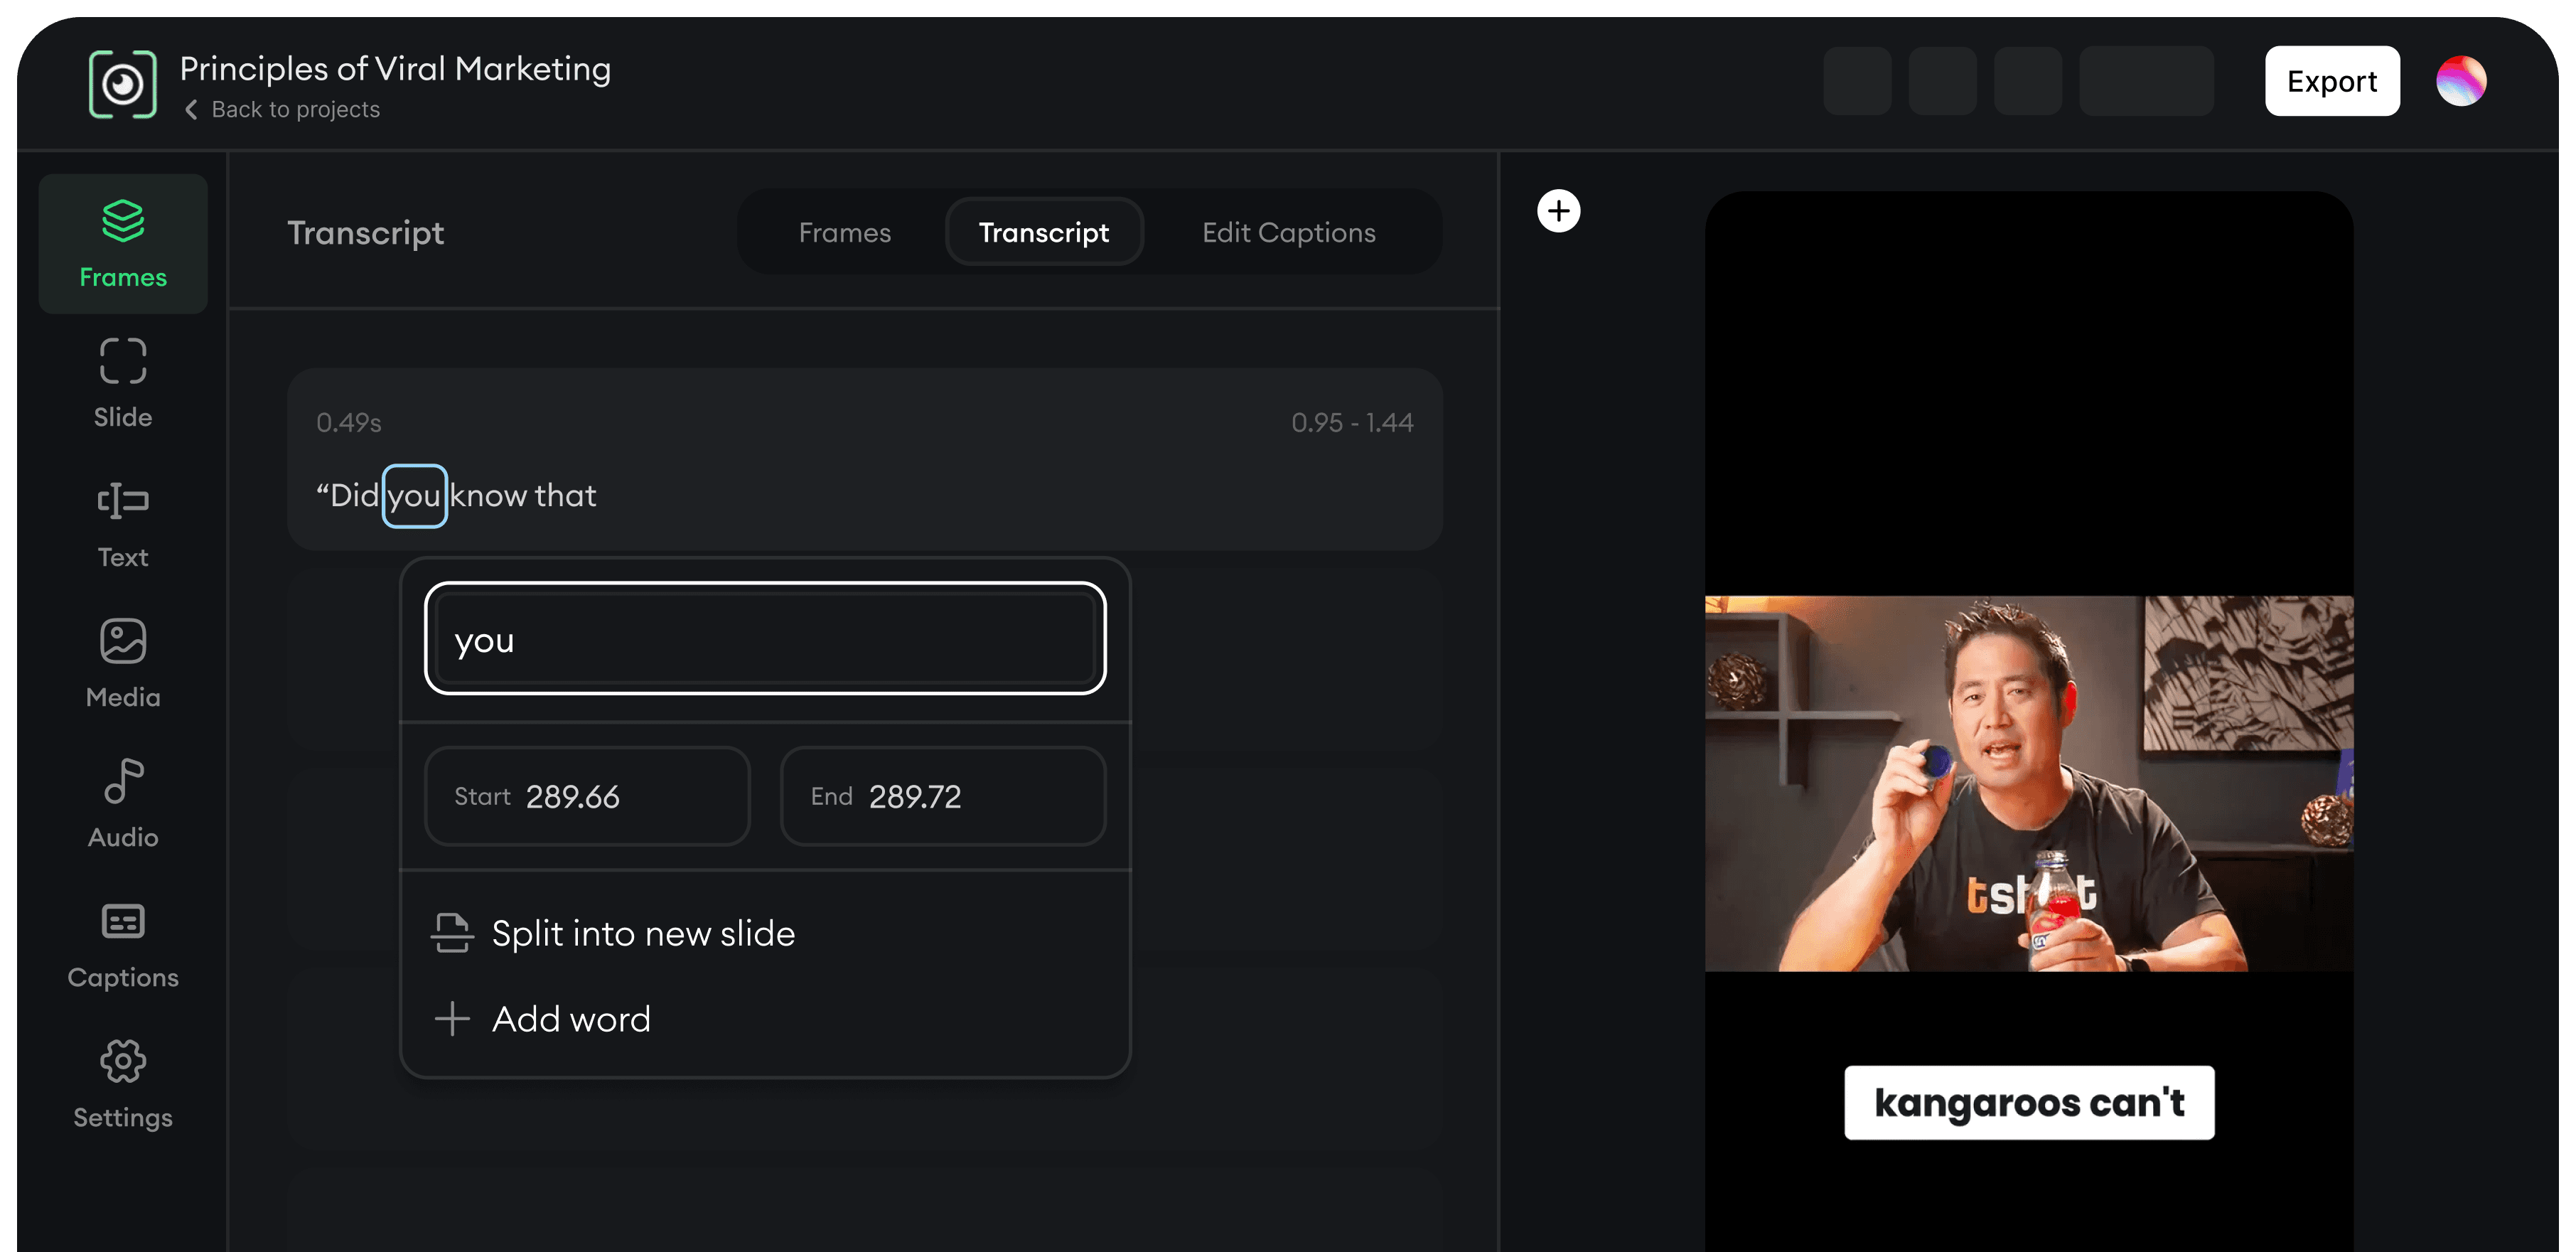Open the Media library icon
The width and height of the screenshot is (2576, 1252).
123,642
